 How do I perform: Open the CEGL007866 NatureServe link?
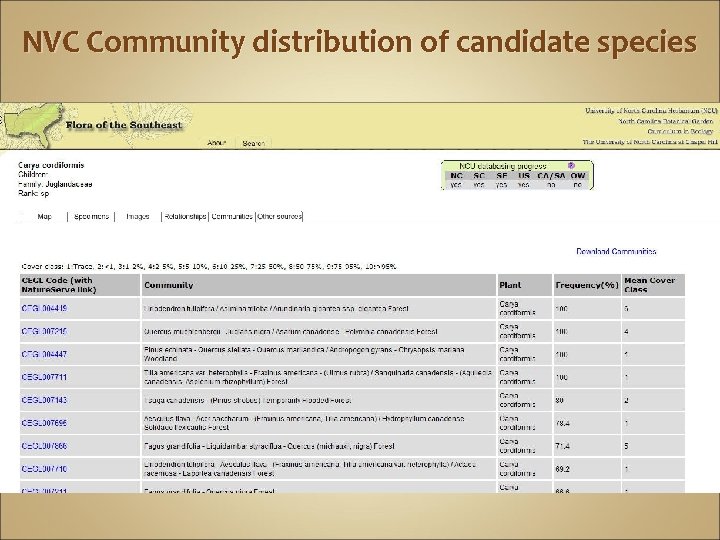tap(44, 445)
